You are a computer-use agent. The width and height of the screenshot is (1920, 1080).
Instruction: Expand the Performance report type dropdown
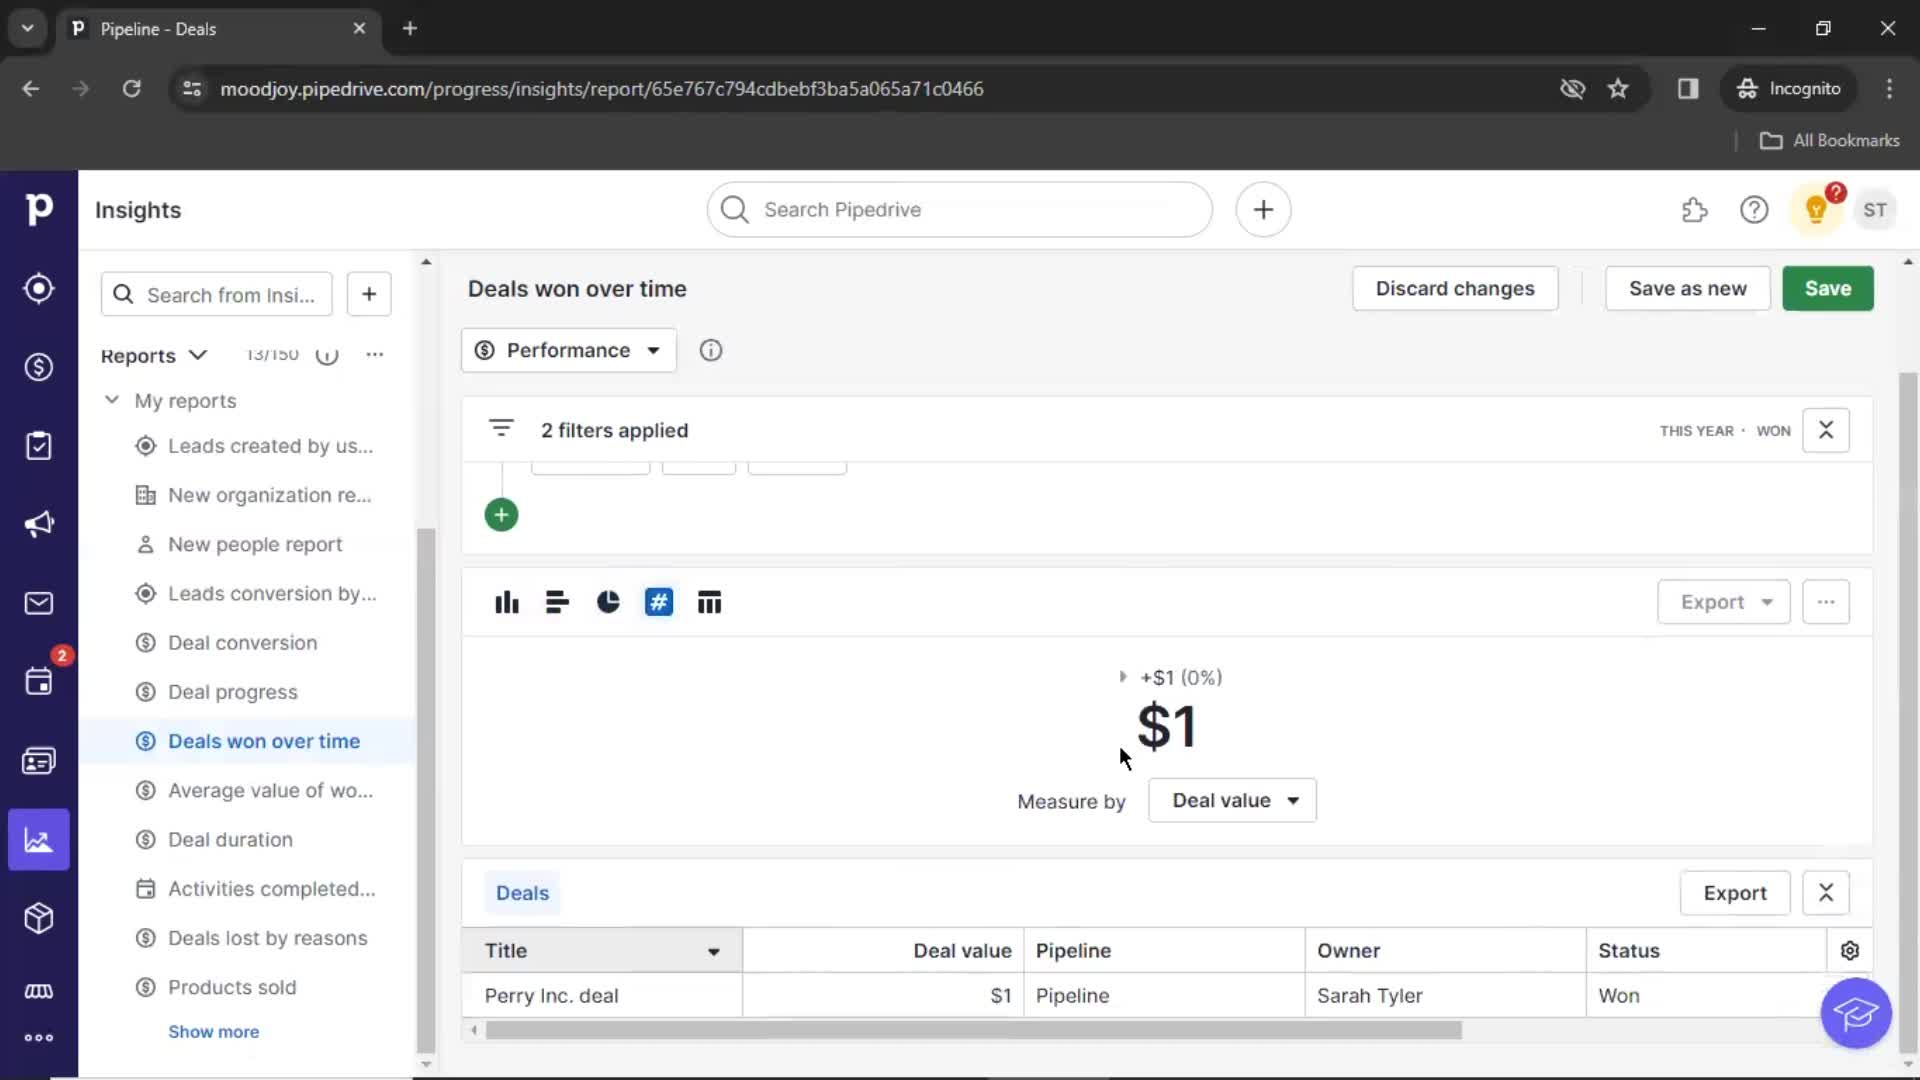pos(568,349)
